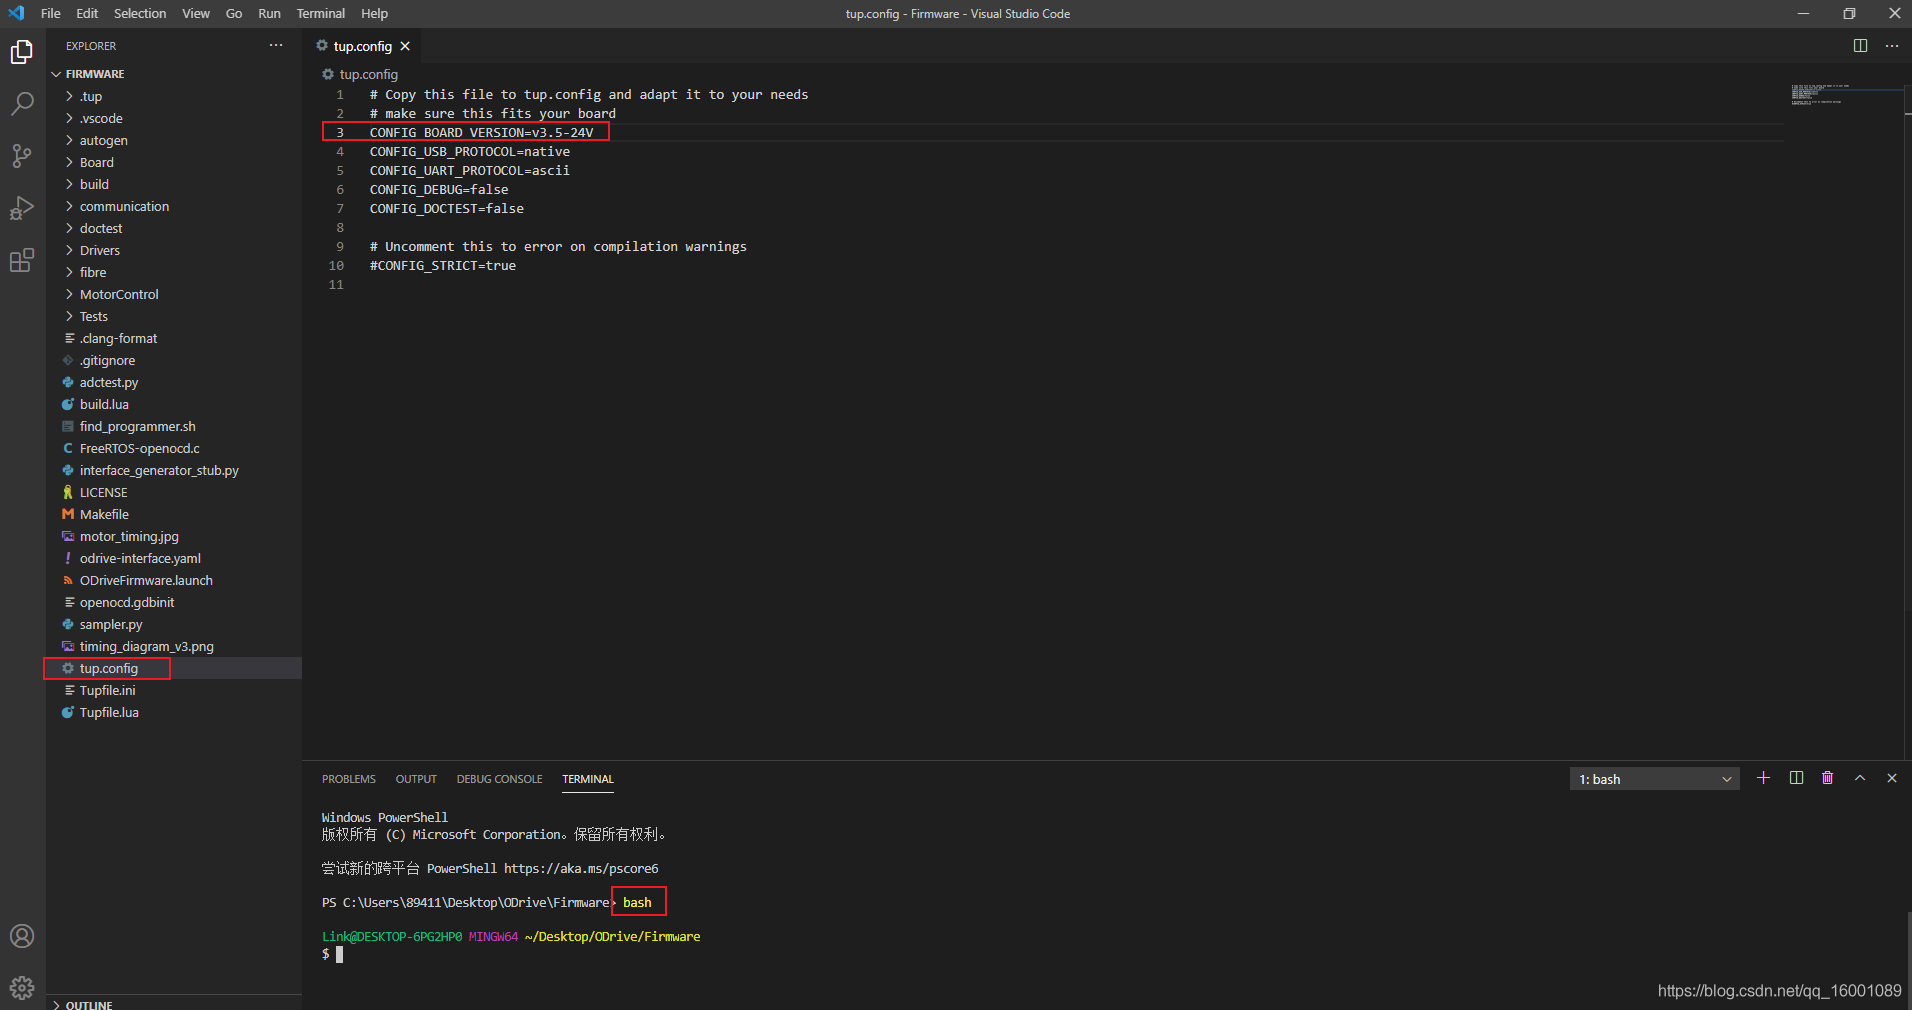
Task: Expand the Tests folder
Action: pos(94,316)
